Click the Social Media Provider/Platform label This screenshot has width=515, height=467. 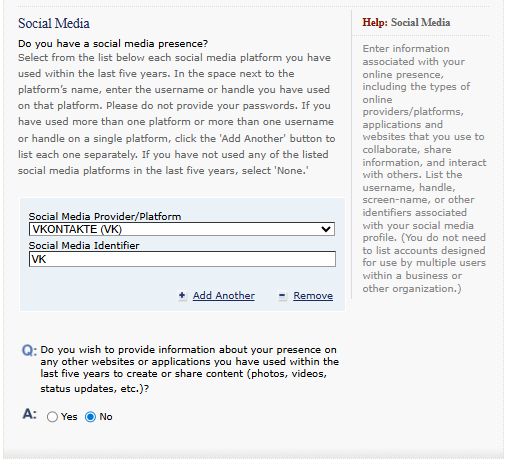pos(105,216)
